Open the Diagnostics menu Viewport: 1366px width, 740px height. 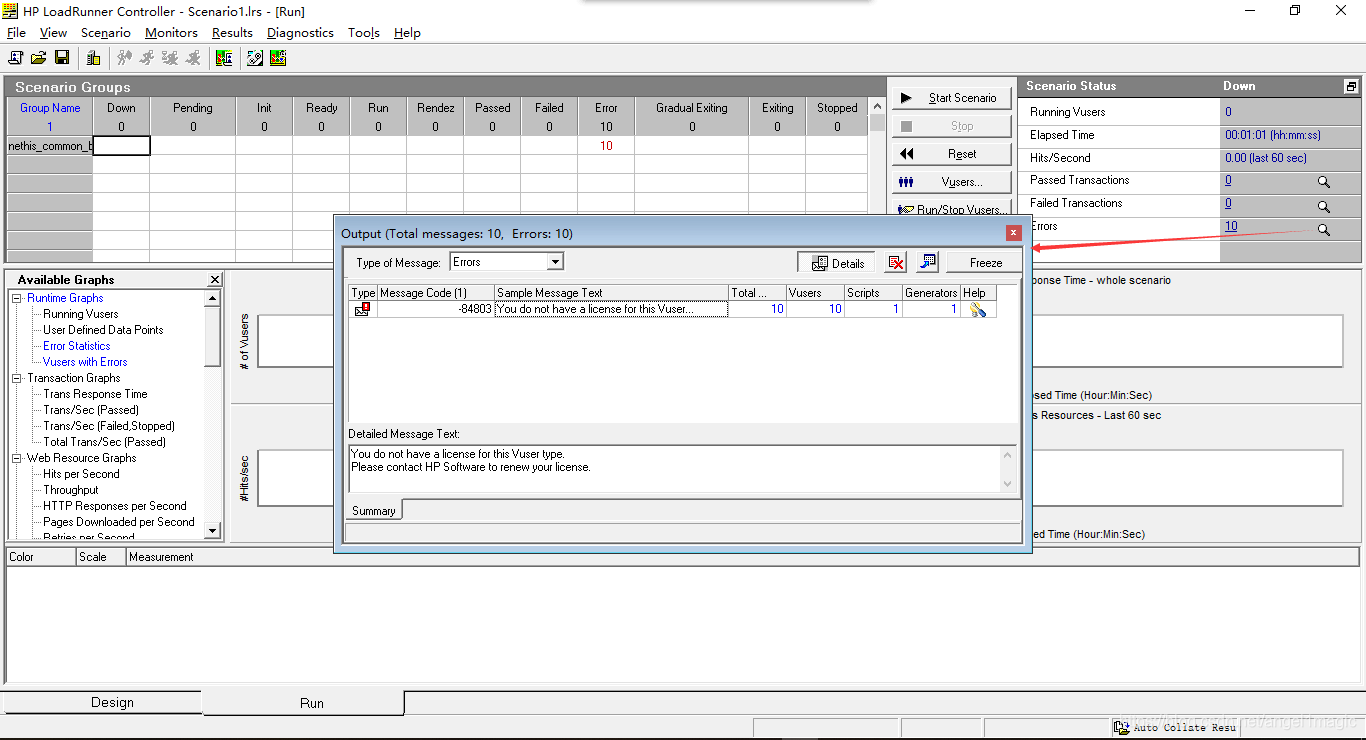click(x=300, y=33)
